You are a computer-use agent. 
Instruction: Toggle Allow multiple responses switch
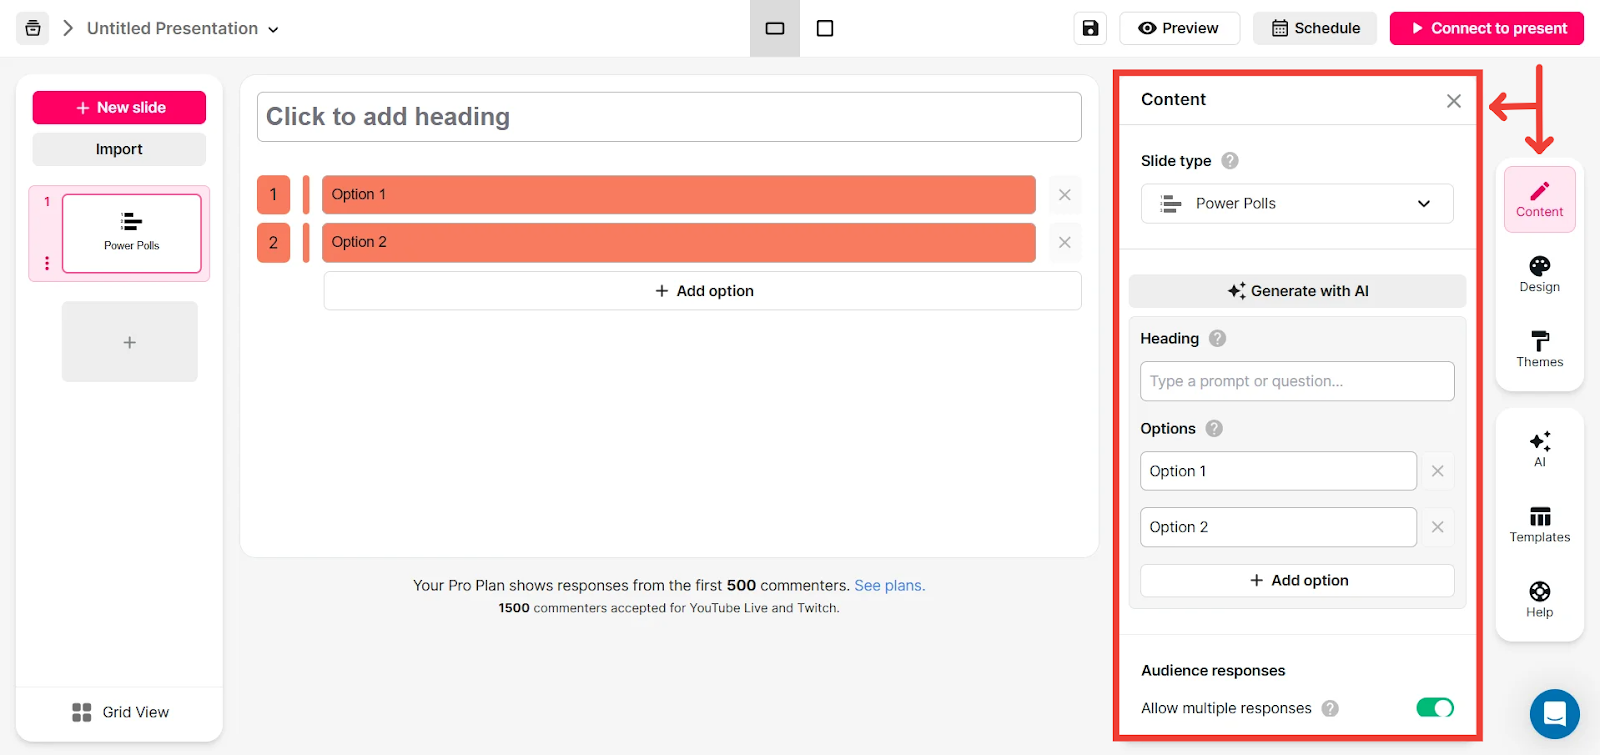click(x=1434, y=708)
